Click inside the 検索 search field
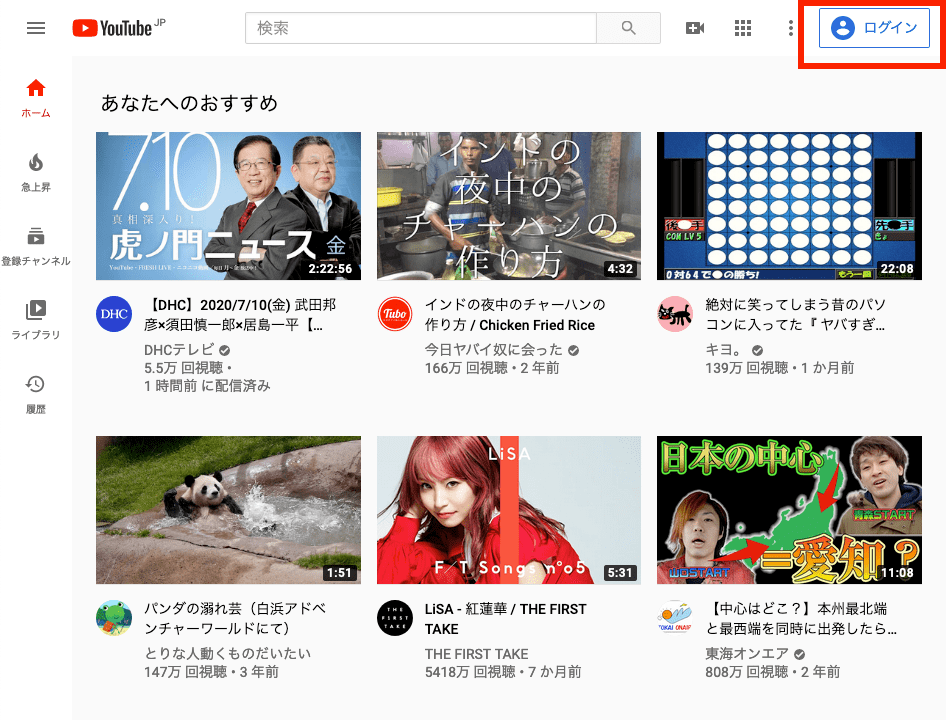Image resolution: width=946 pixels, height=720 pixels. pos(420,27)
